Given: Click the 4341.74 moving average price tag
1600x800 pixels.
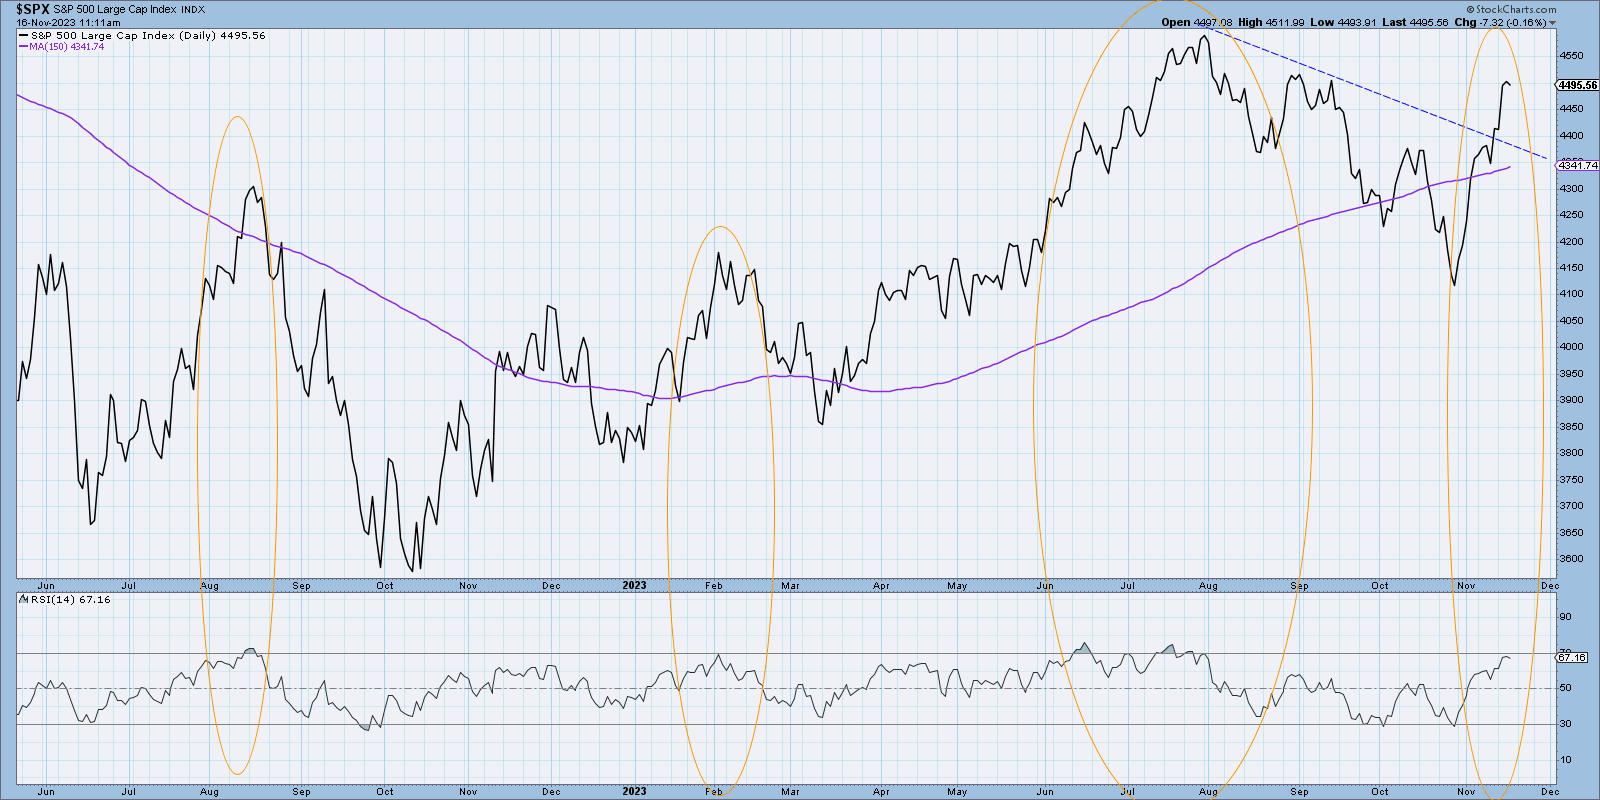Looking at the screenshot, I should pos(1578,166).
